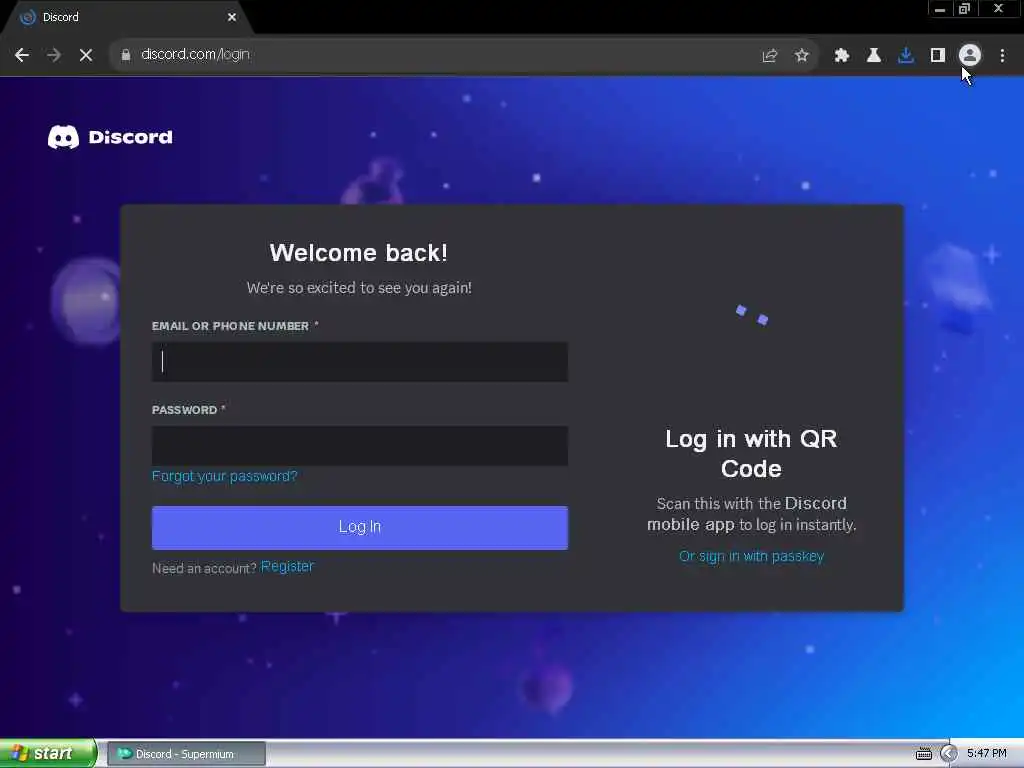
Task: Open the Forgot your password link
Action: pos(225,476)
